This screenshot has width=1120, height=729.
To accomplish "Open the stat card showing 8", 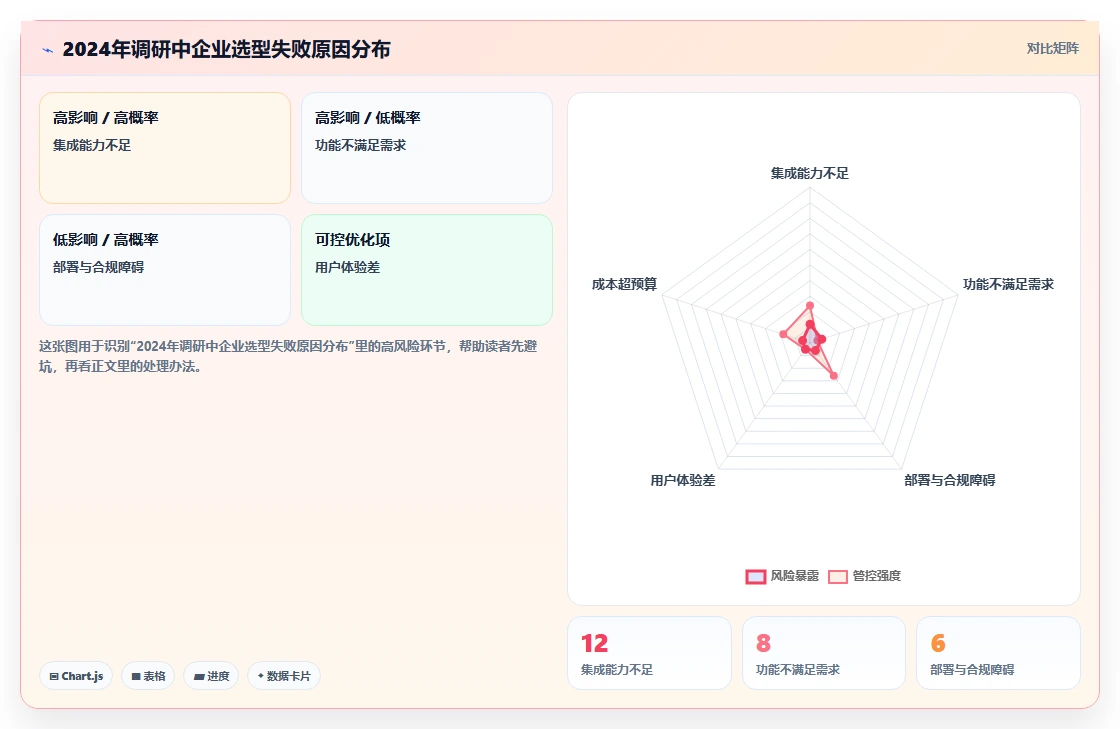I will 824,653.
